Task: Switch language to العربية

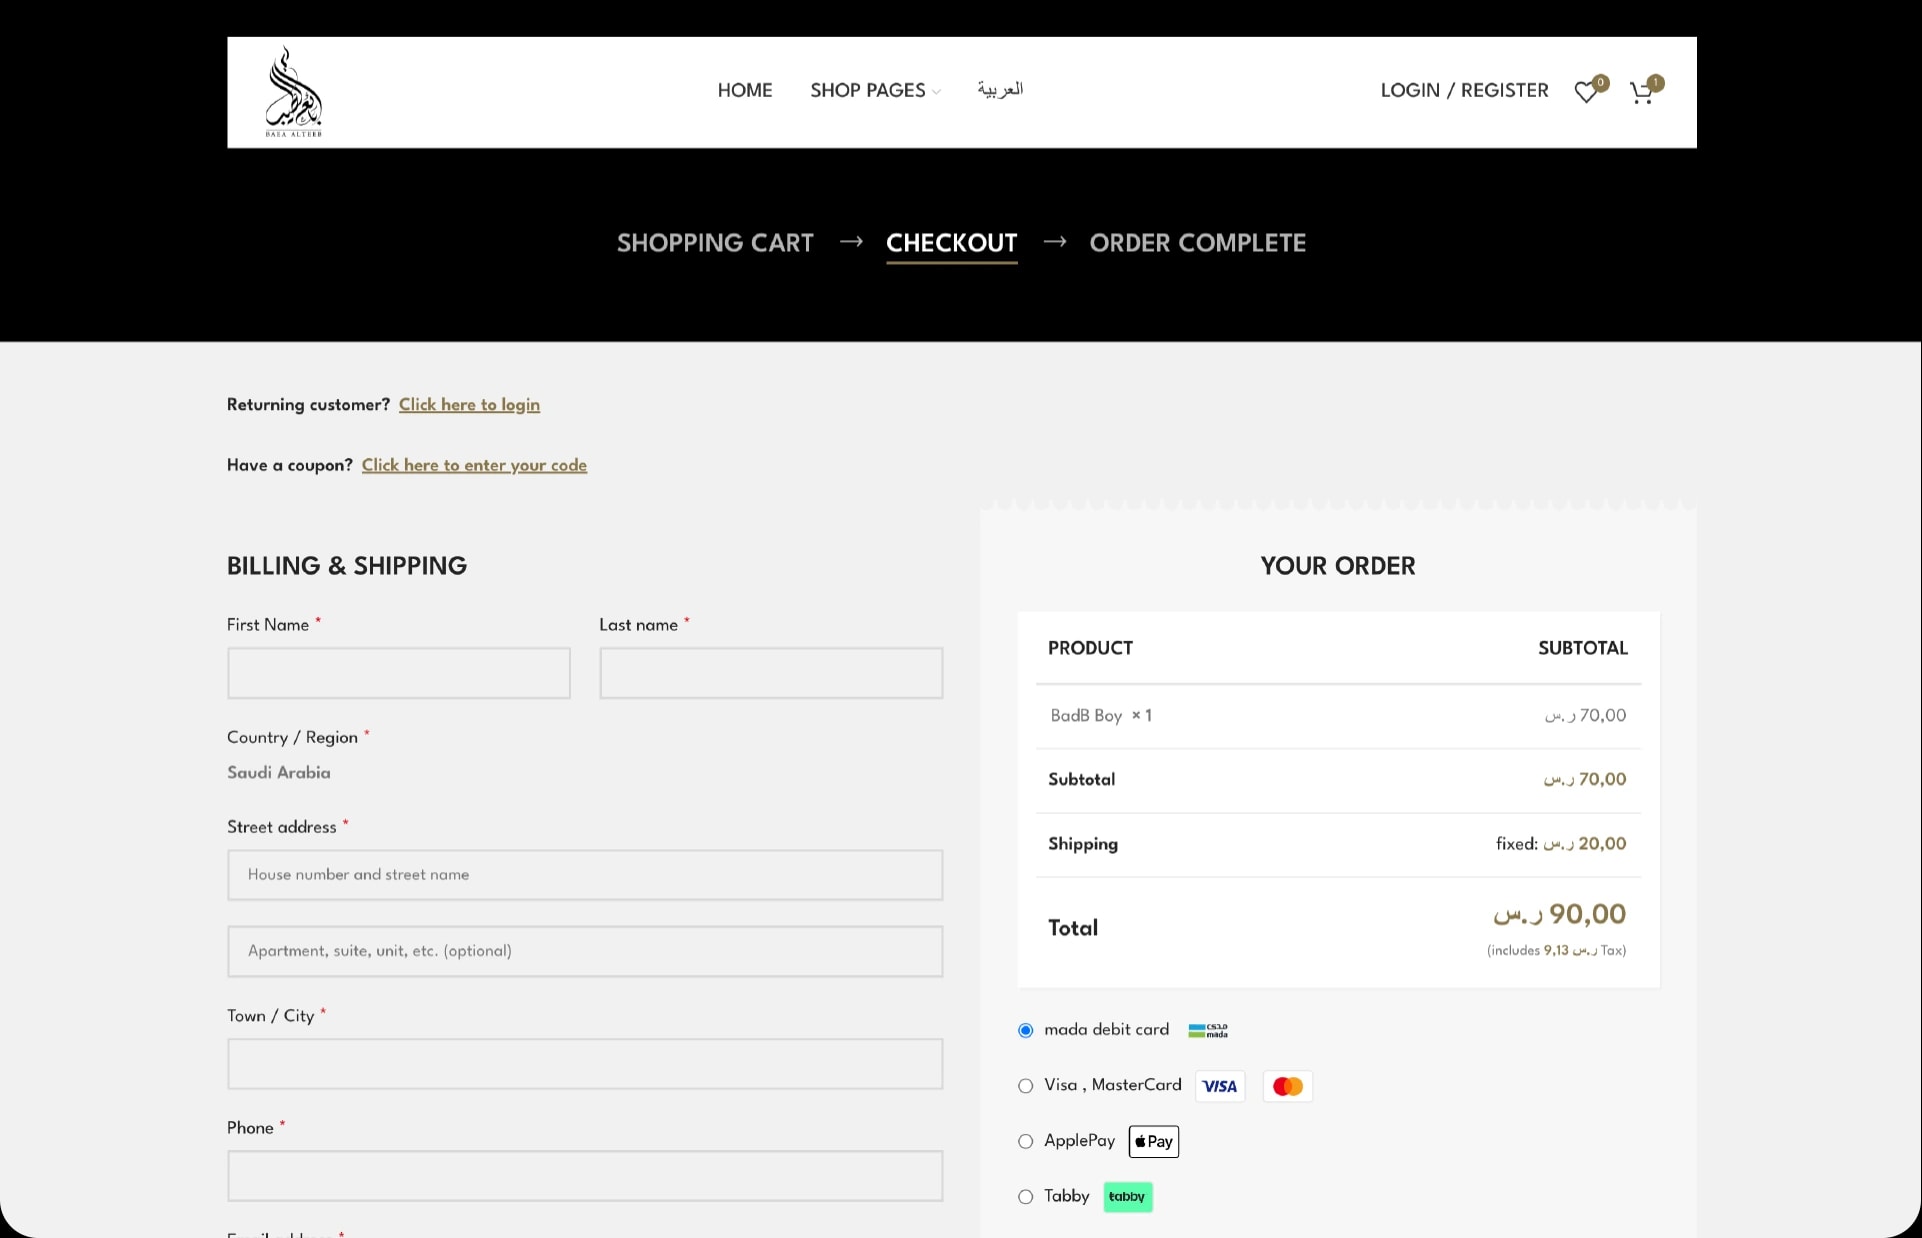Action: (x=1000, y=89)
